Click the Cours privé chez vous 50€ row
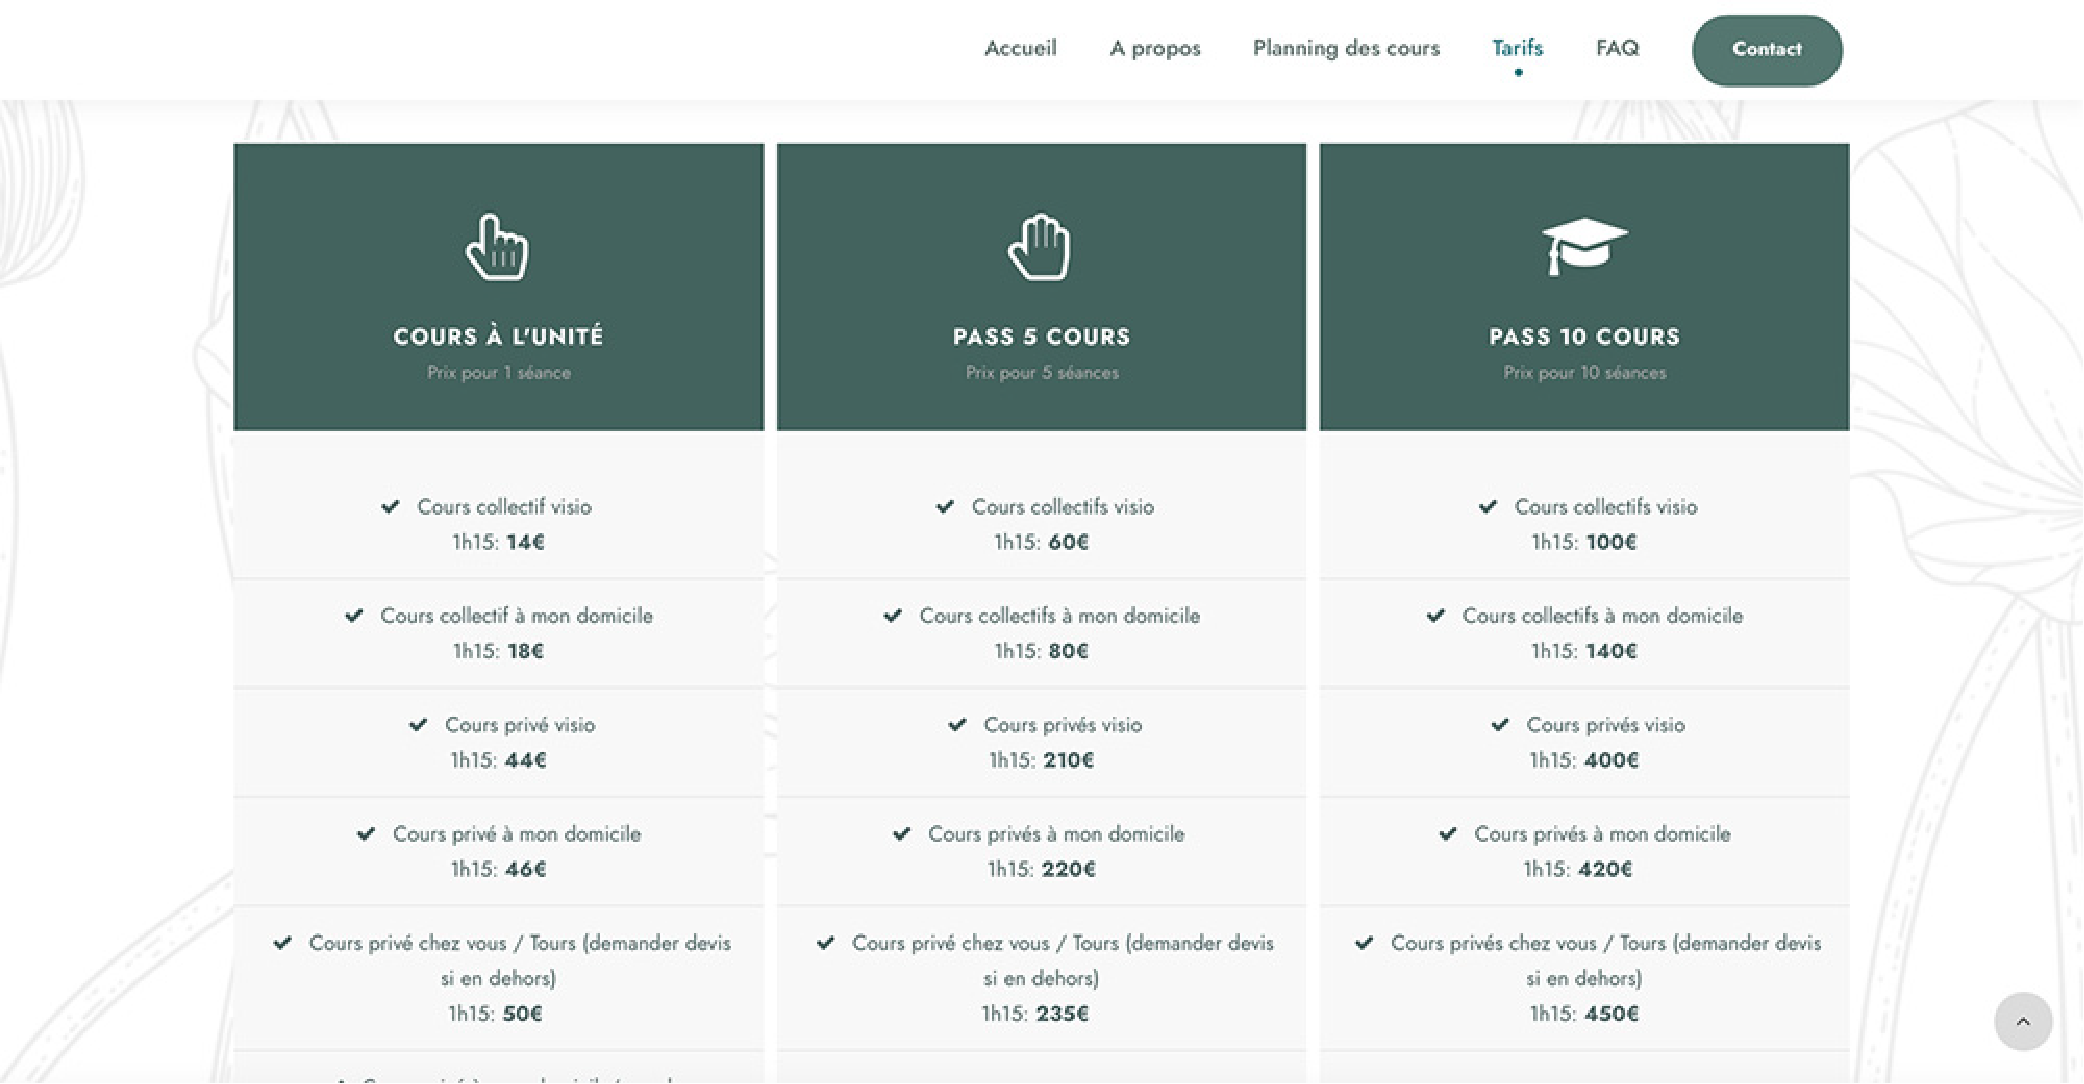The image size is (2084, 1084). pos(498,977)
